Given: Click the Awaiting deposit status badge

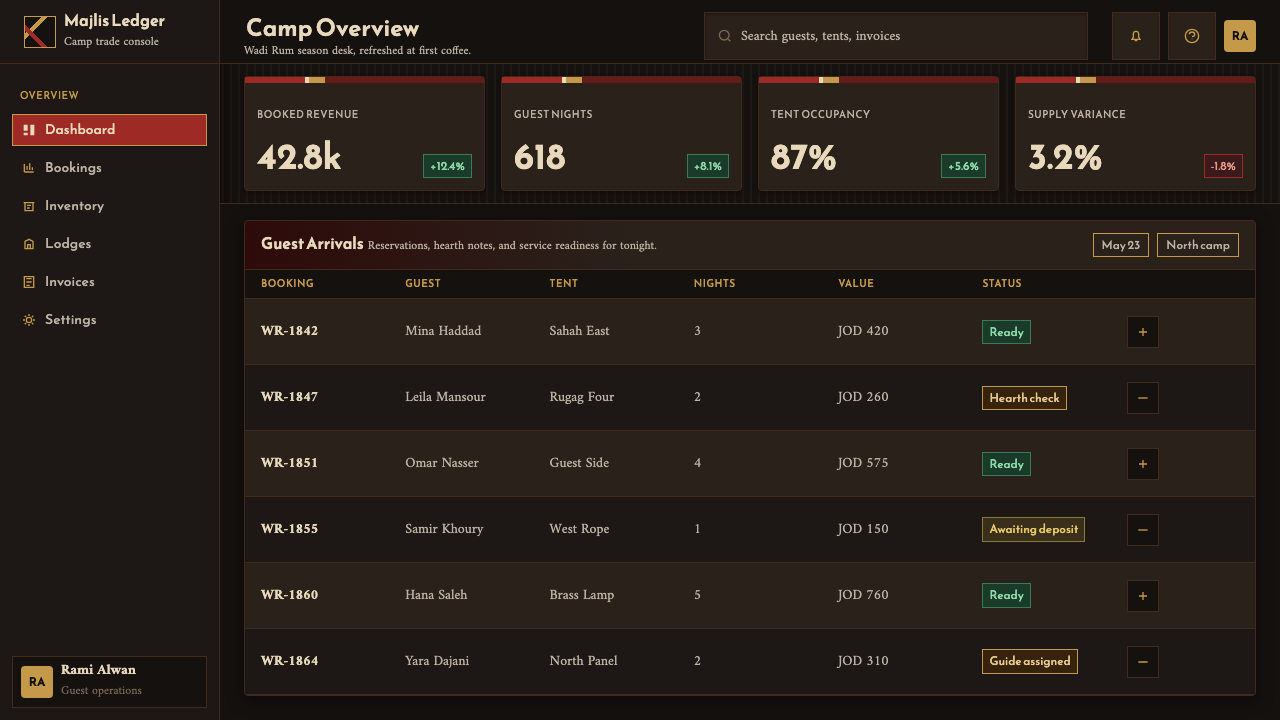Looking at the screenshot, I should pyautogui.click(x=1033, y=530).
